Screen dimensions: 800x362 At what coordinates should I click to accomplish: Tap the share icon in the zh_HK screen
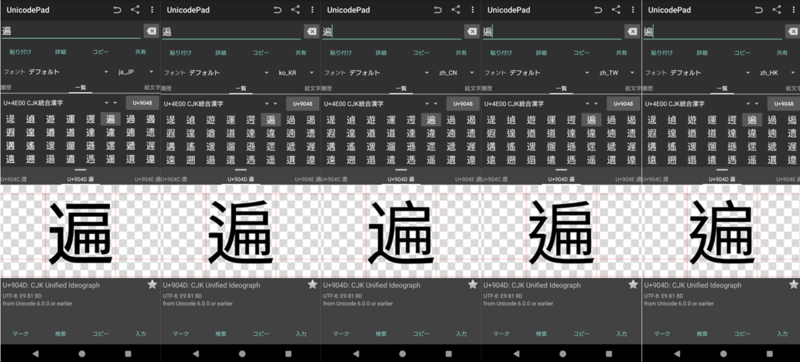pyautogui.click(x=776, y=9)
